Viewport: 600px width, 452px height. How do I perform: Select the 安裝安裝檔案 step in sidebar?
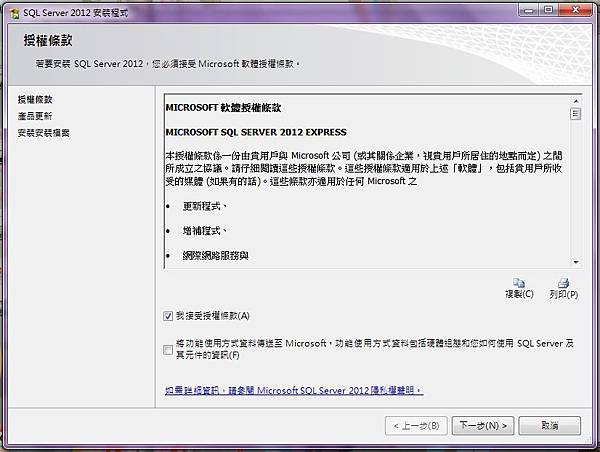click(x=44, y=133)
